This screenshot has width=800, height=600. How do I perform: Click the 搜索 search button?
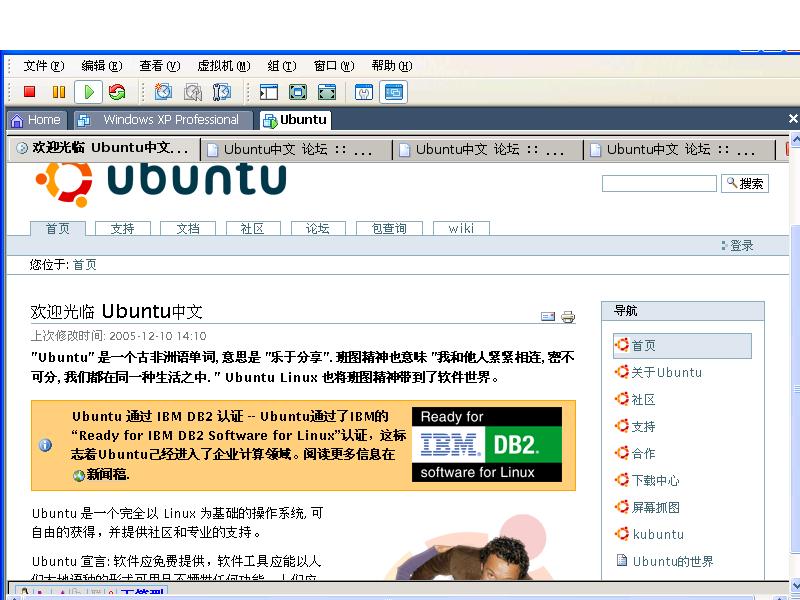point(745,184)
